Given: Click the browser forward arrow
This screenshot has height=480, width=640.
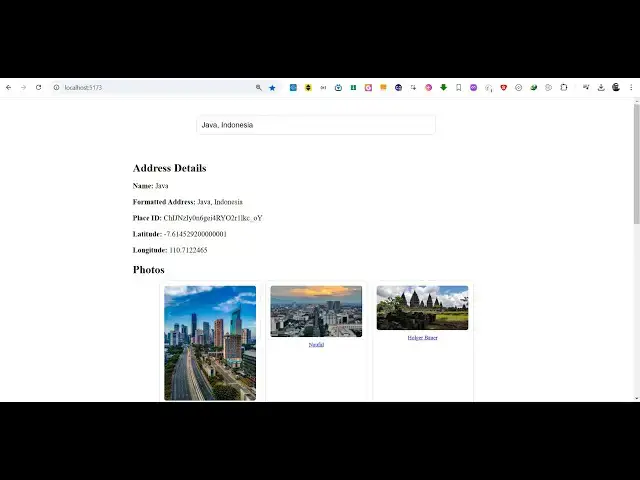Looking at the screenshot, I should tap(23, 87).
